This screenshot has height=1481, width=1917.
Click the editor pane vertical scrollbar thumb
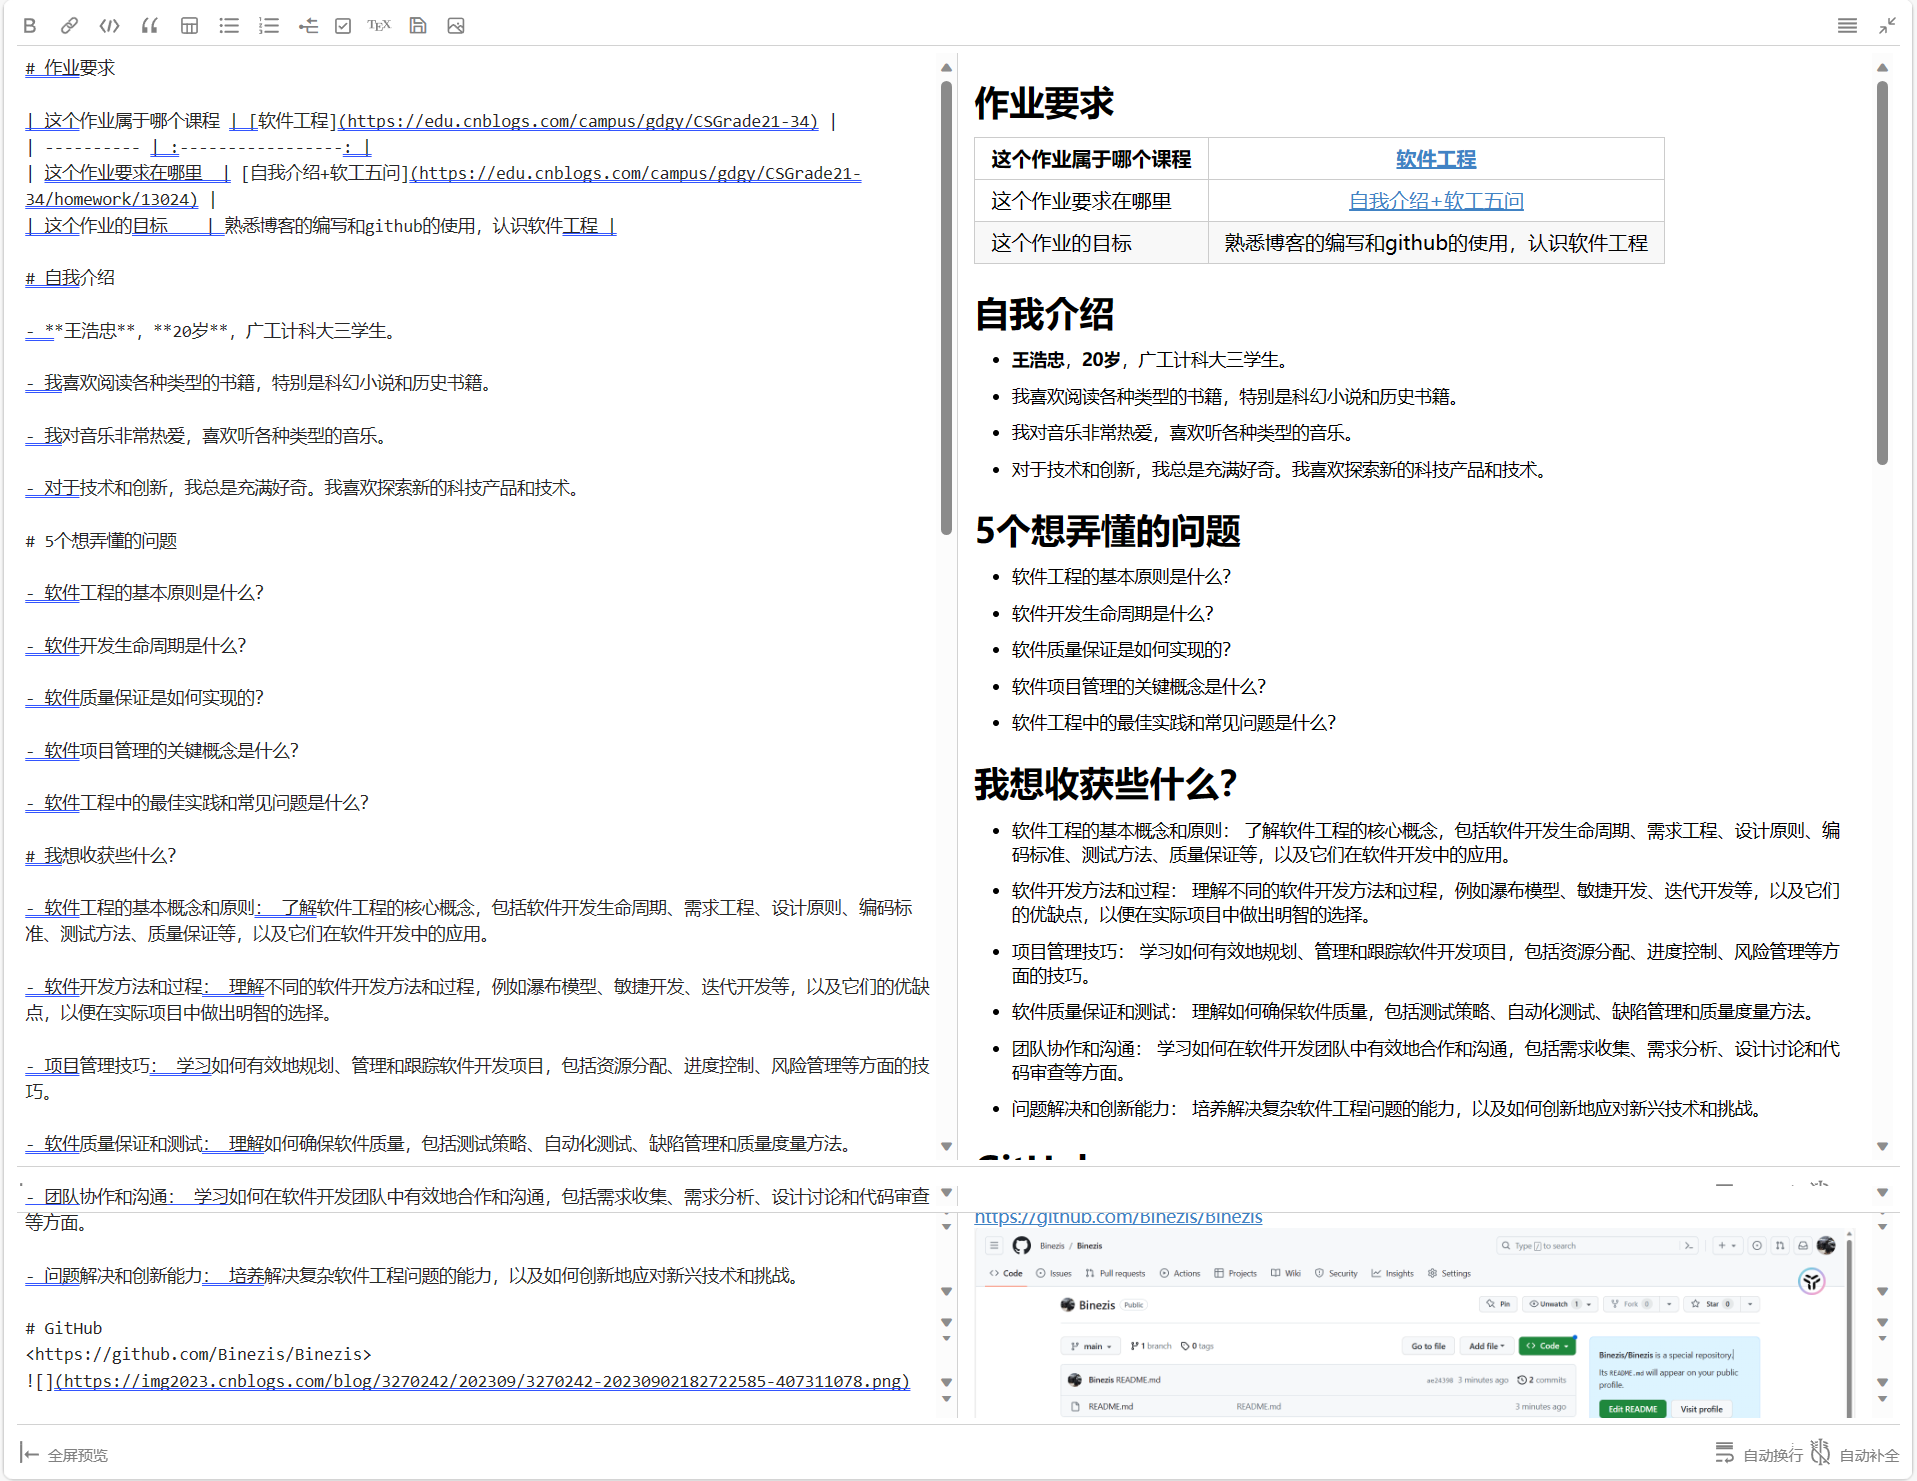946,307
